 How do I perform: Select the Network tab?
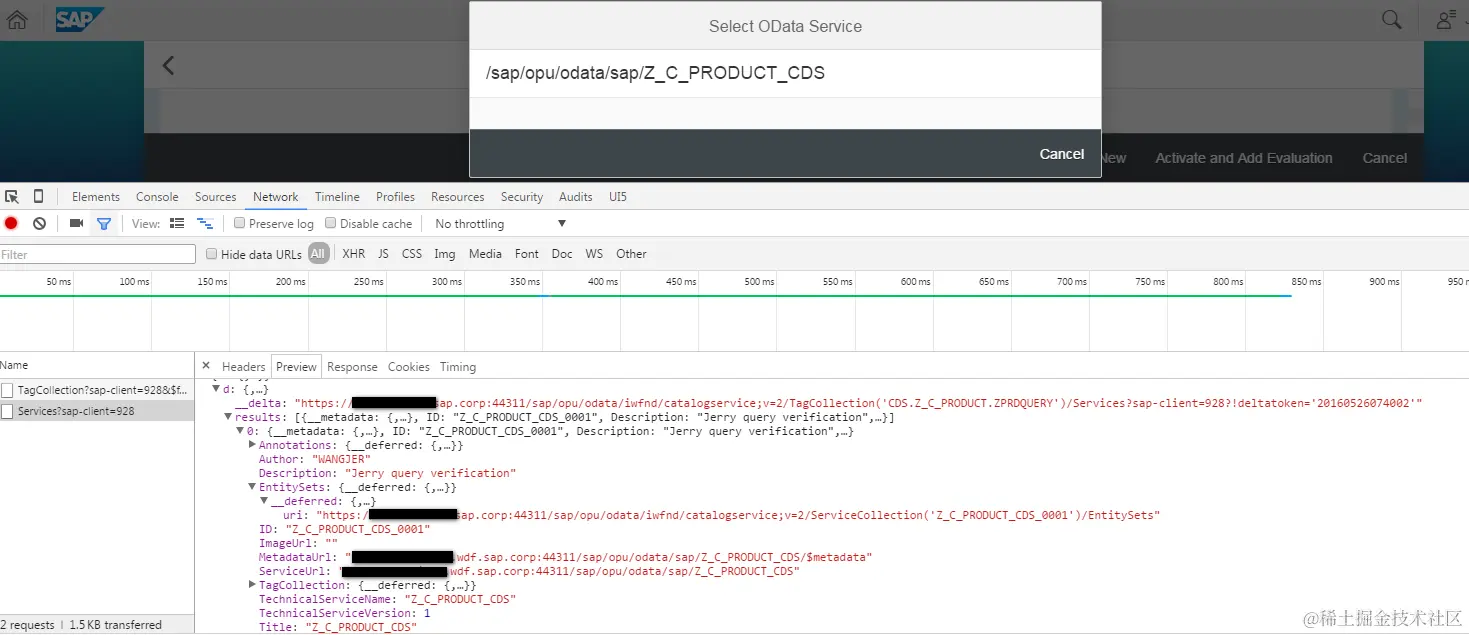[276, 197]
